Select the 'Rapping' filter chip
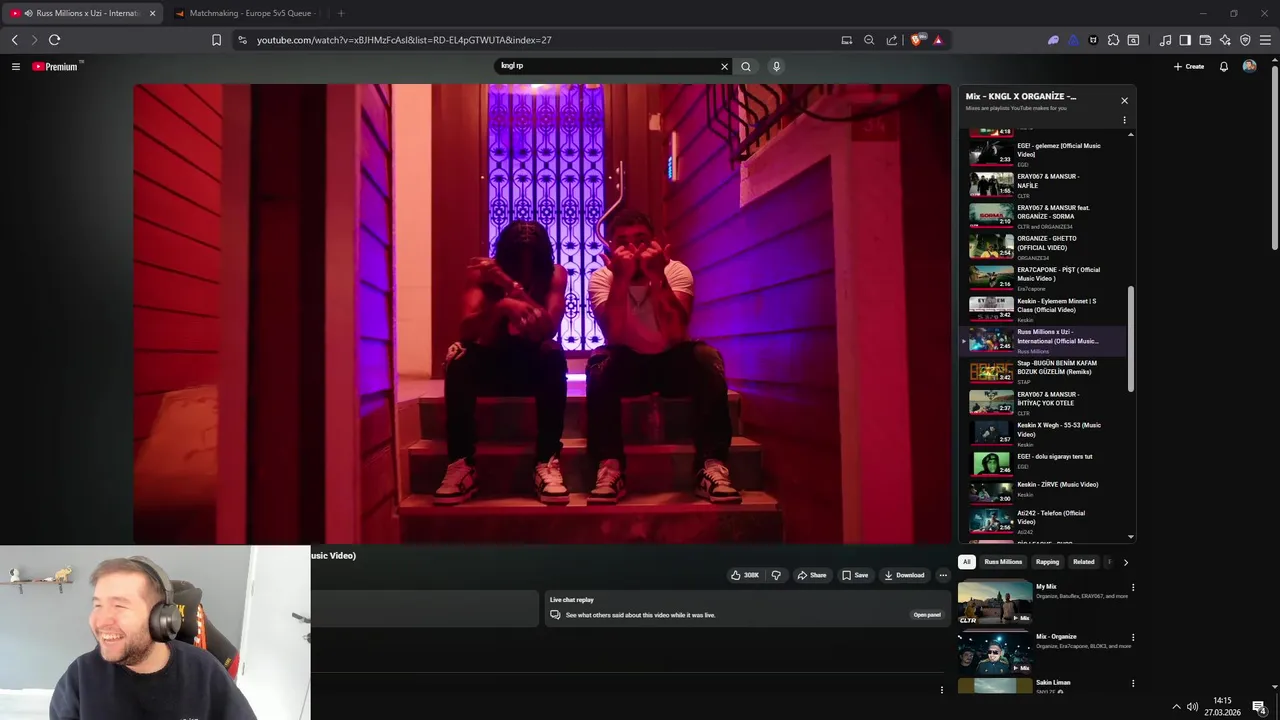Image resolution: width=1280 pixels, height=720 pixels. (x=1047, y=562)
